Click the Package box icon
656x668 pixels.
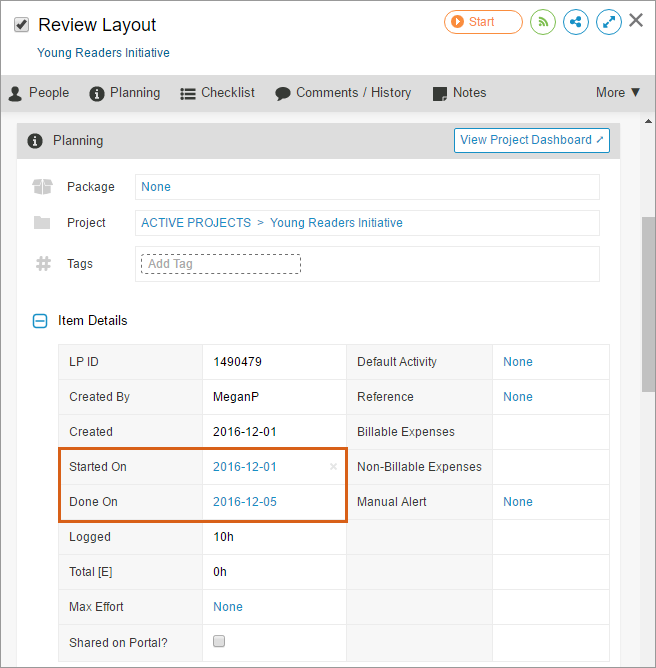point(42,187)
